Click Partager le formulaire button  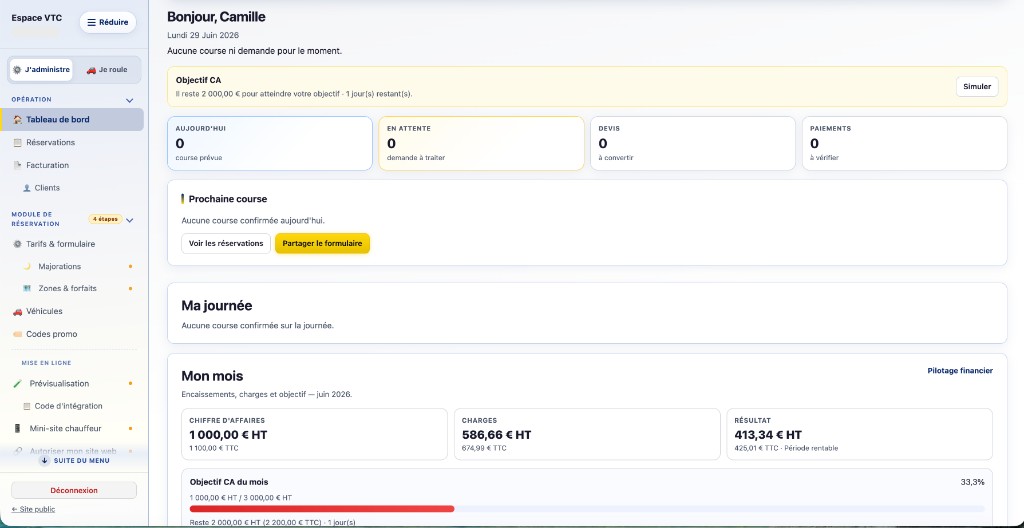323,244
